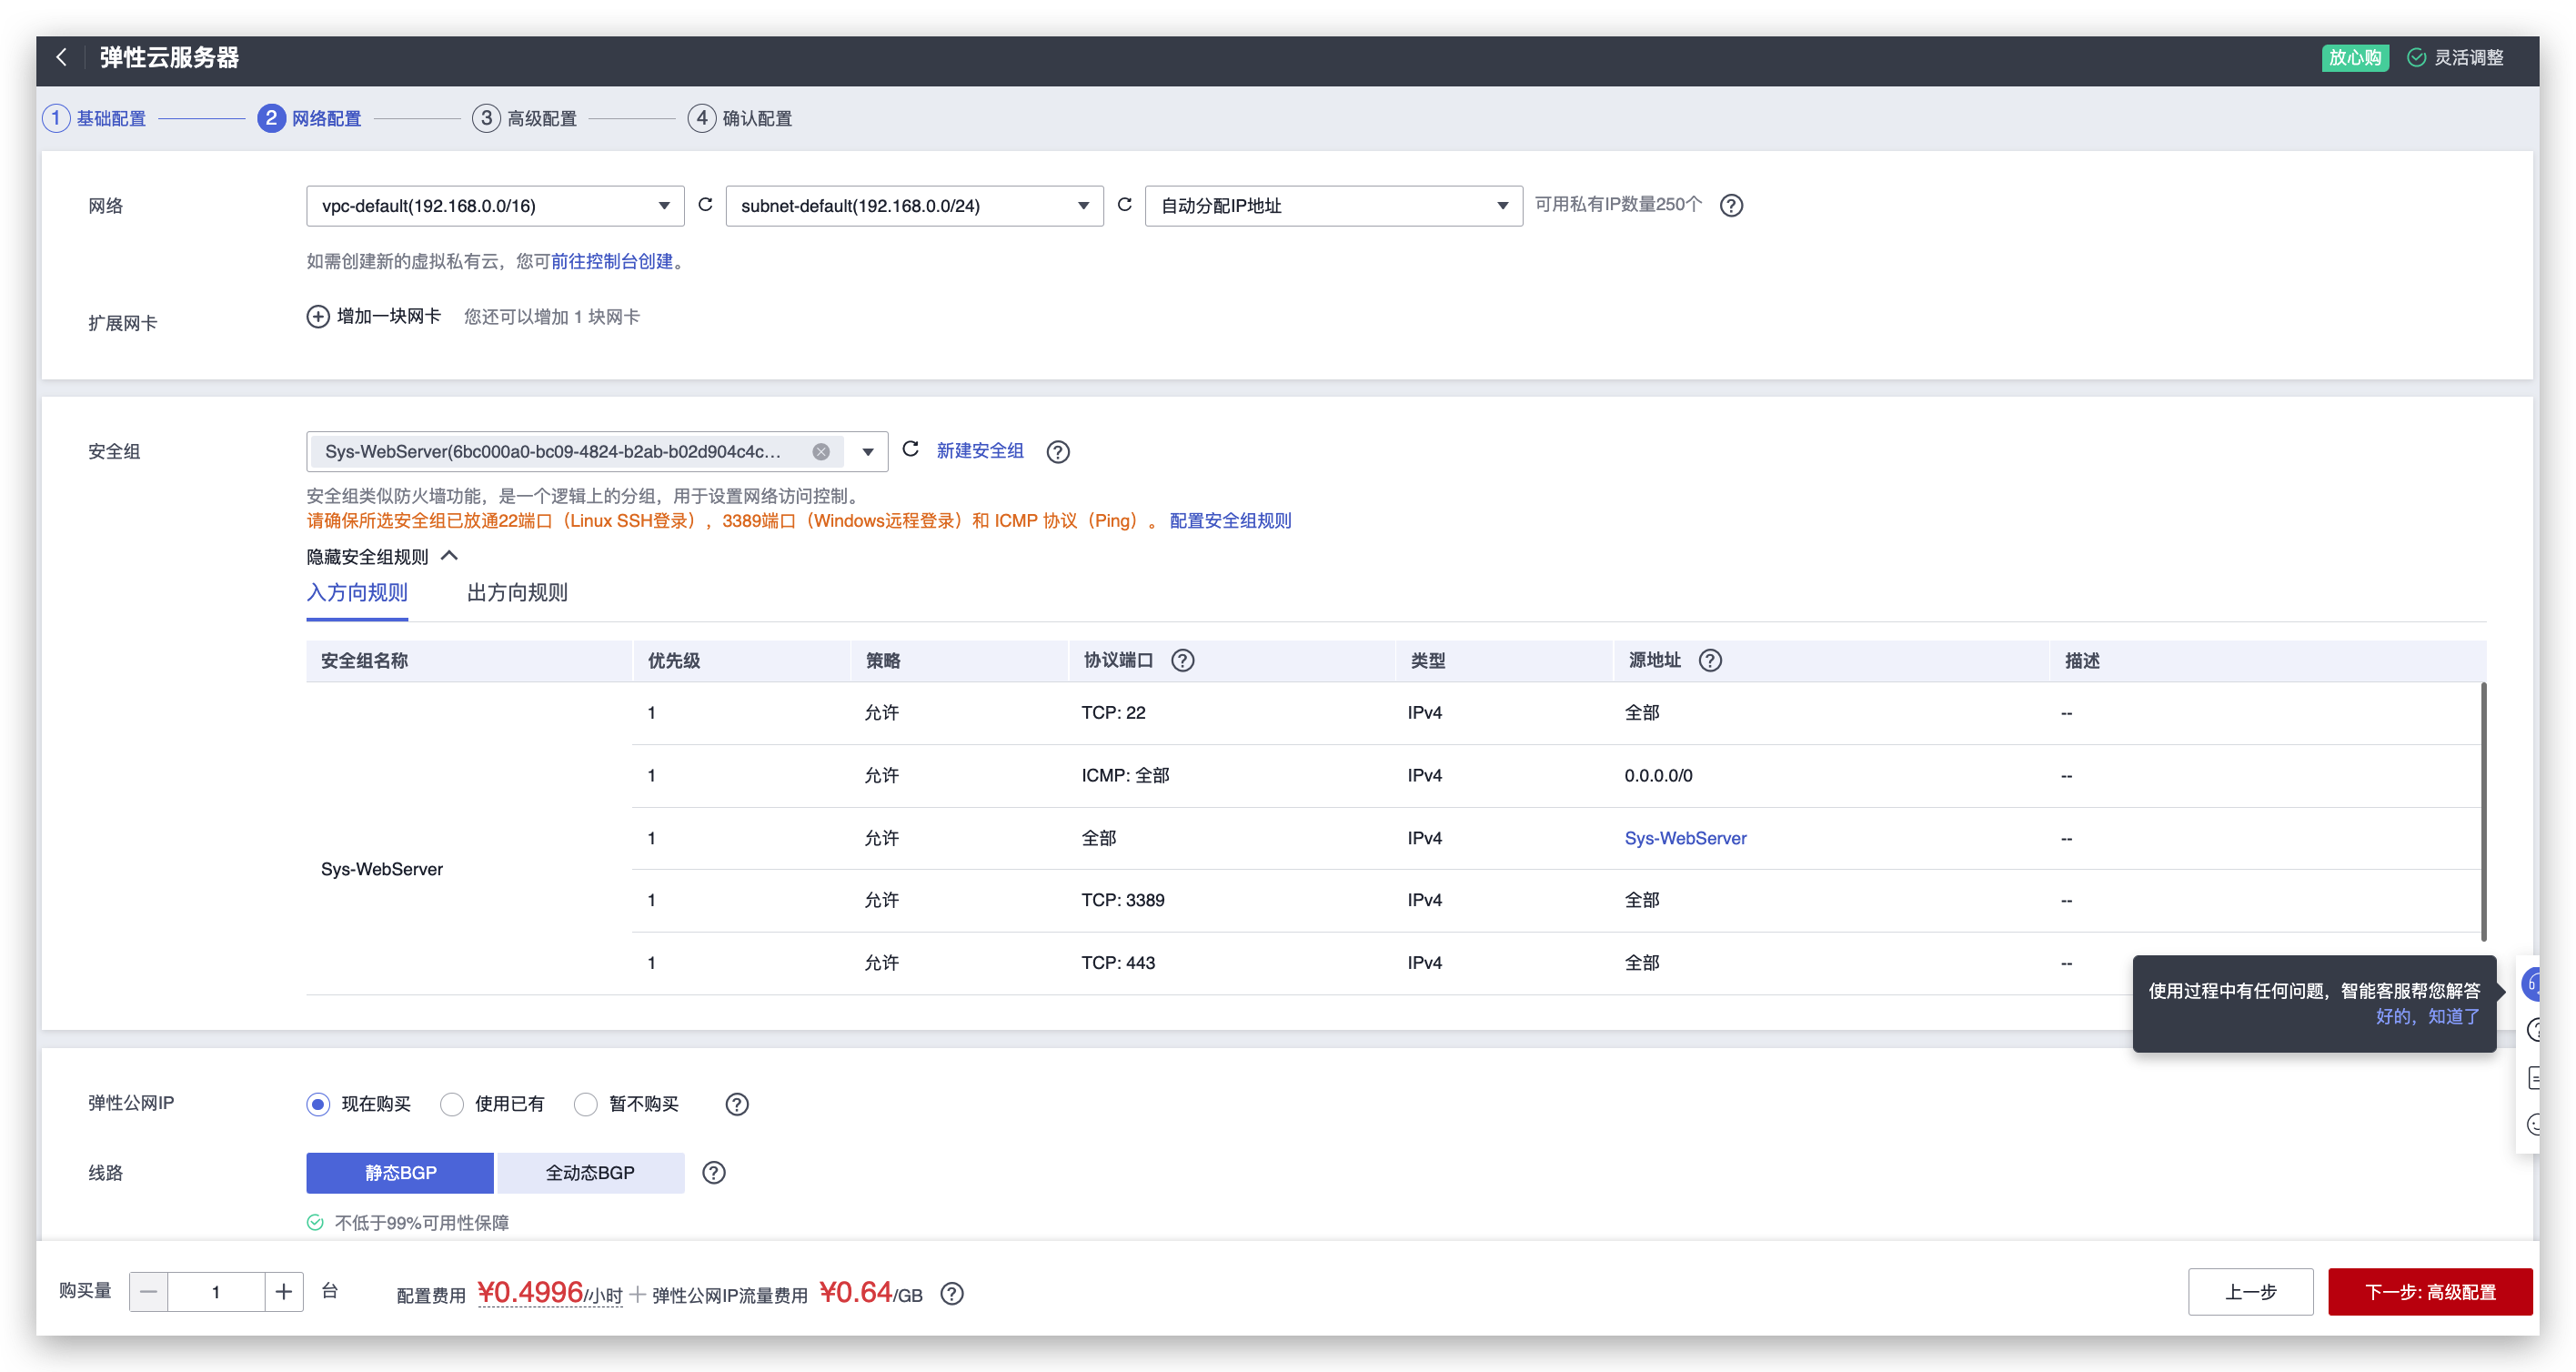
Task: Select the 暂不购买 radio button
Action: [x=586, y=1103]
